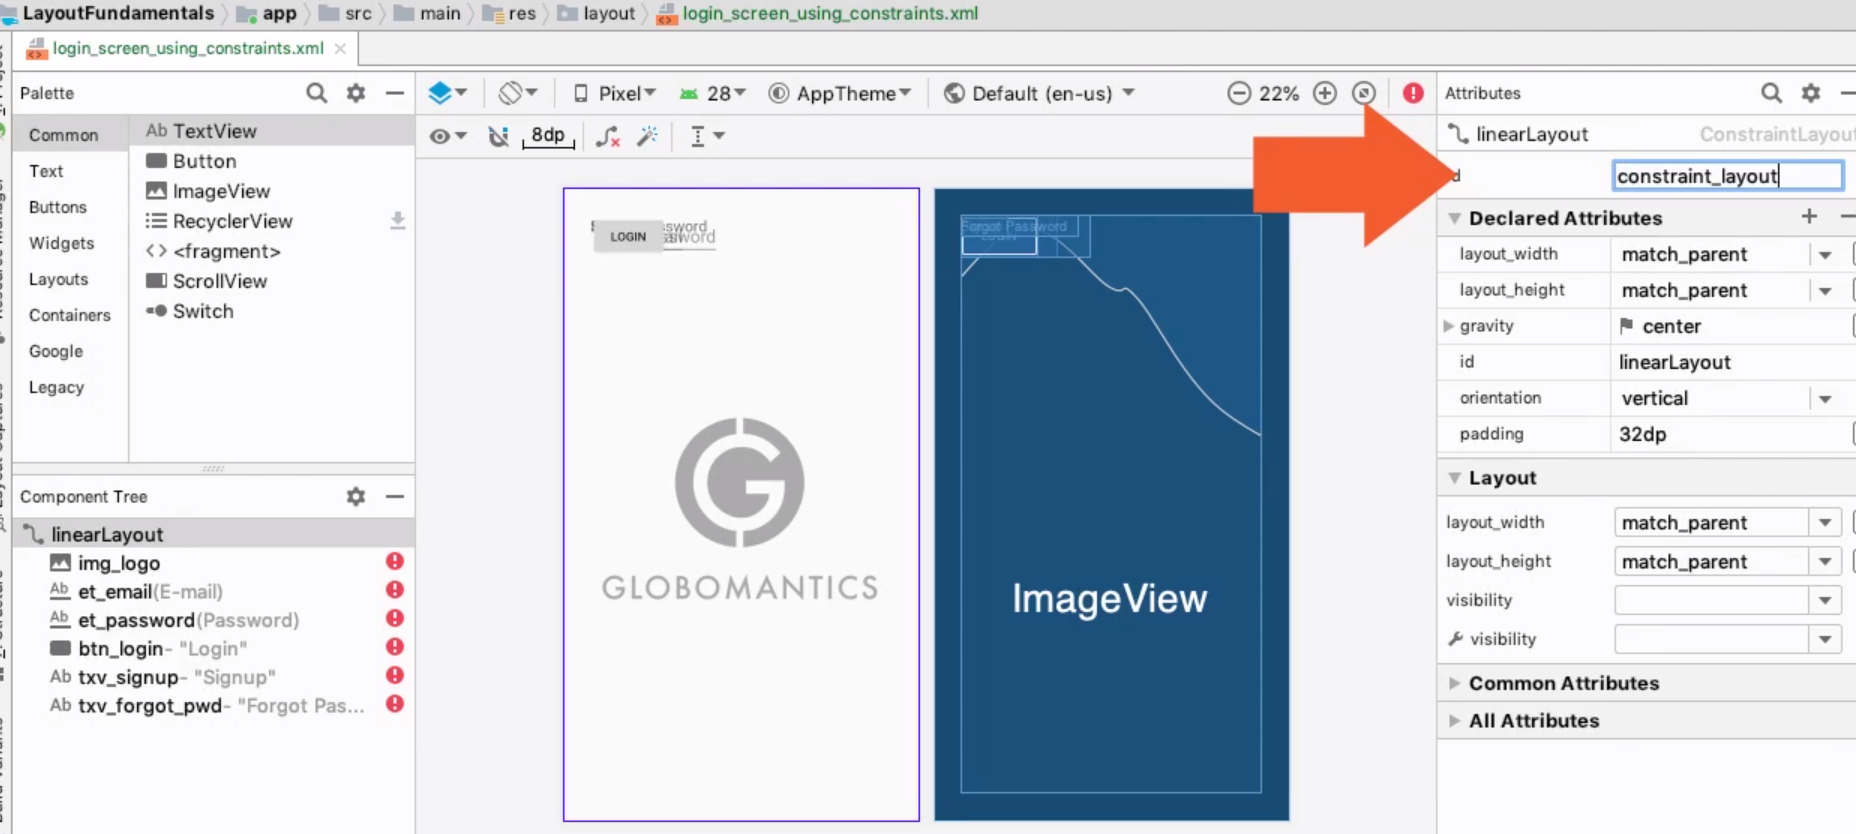The width and height of the screenshot is (1856, 834).
Task: Choose the Pixel device for preview
Action: tap(614, 93)
